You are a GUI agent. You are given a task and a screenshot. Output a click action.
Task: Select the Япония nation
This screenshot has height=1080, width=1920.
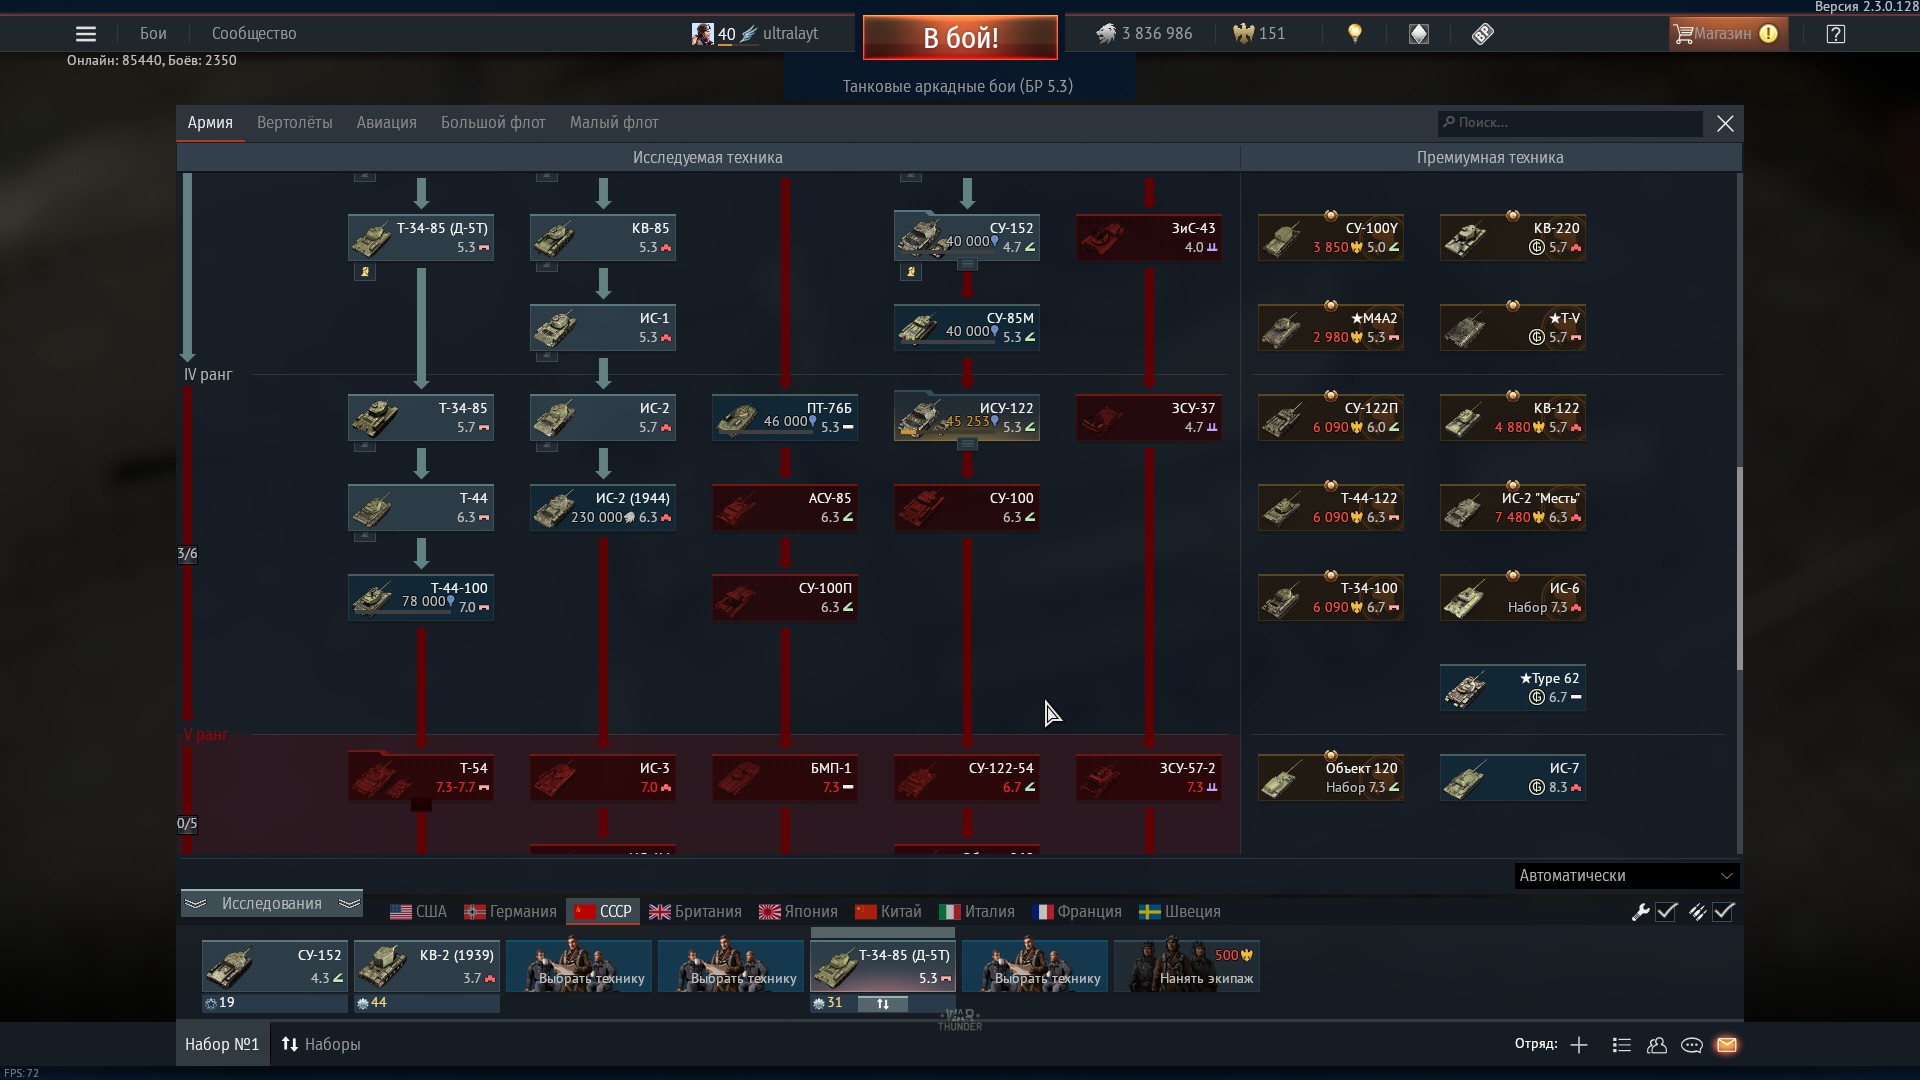point(799,912)
